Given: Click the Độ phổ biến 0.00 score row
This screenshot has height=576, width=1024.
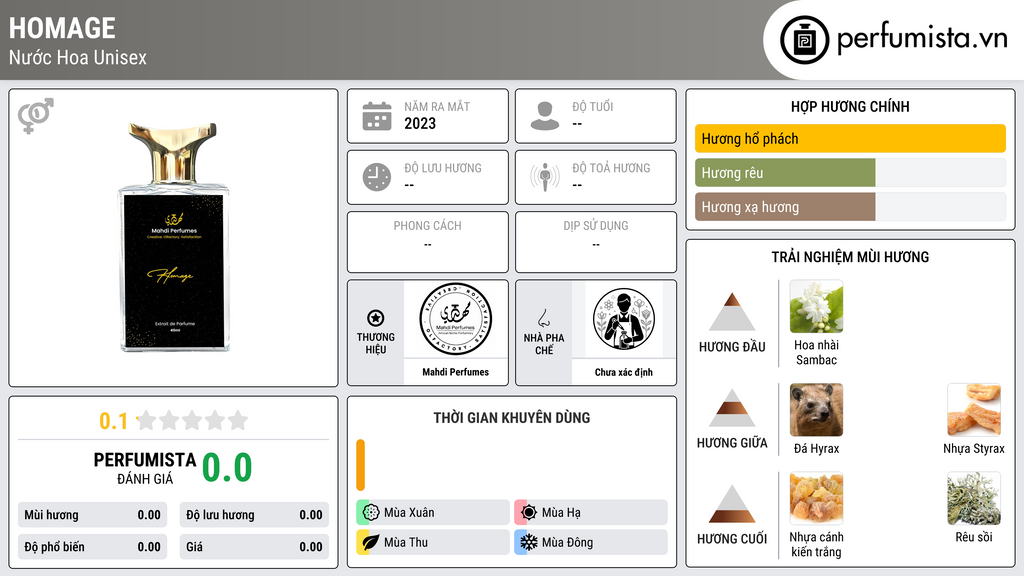Looking at the screenshot, I should 93,547.
